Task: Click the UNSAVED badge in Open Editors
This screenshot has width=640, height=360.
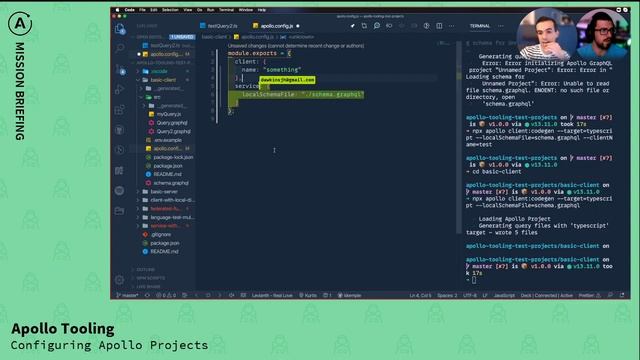Action: click(182, 37)
